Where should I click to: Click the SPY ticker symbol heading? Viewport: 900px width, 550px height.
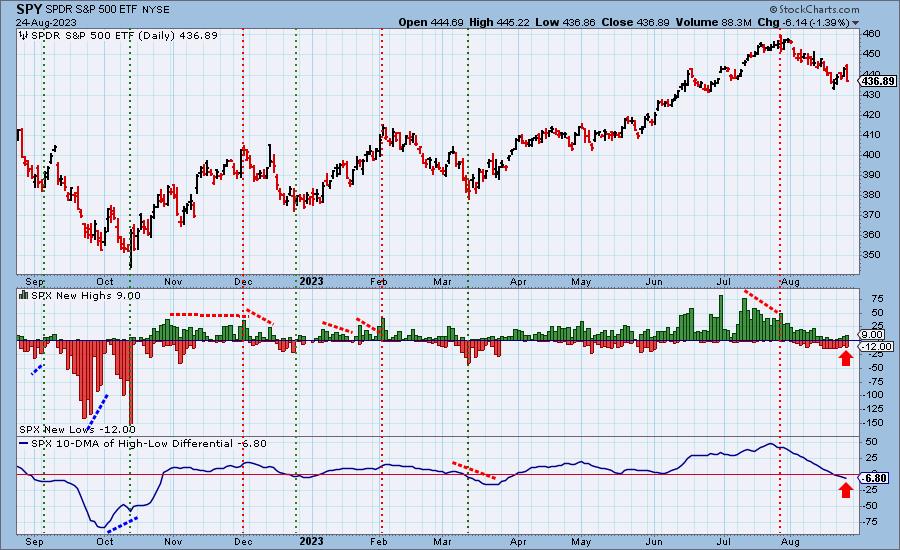point(28,9)
